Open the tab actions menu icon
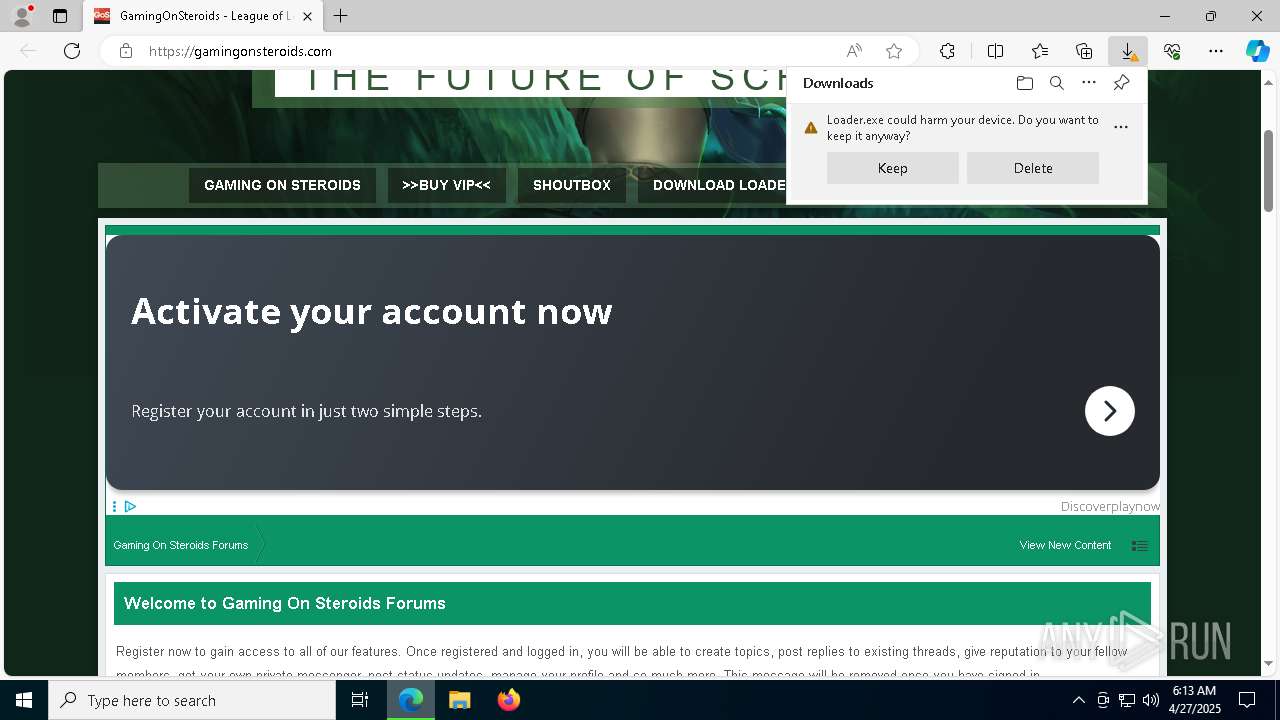1280x720 pixels. coord(60,16)
